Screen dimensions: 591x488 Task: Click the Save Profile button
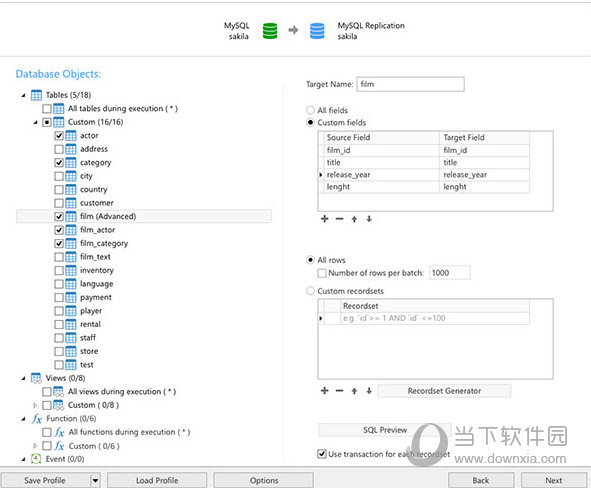(x=45, y=480)
